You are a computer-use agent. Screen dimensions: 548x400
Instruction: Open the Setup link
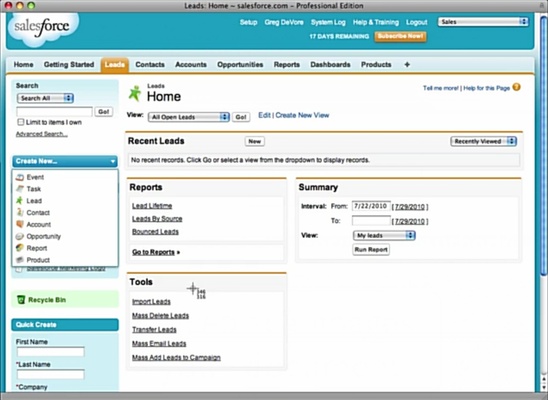pyautogui.click(x=248, y=22)
